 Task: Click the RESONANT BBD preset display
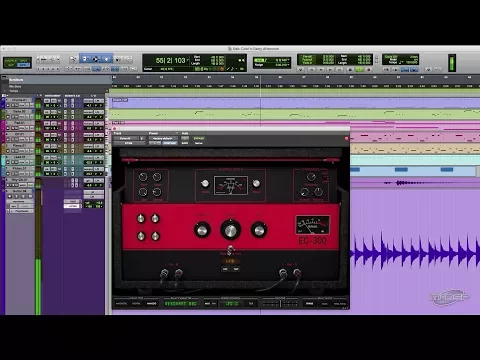pyautogui.click(x=181, y=303)
